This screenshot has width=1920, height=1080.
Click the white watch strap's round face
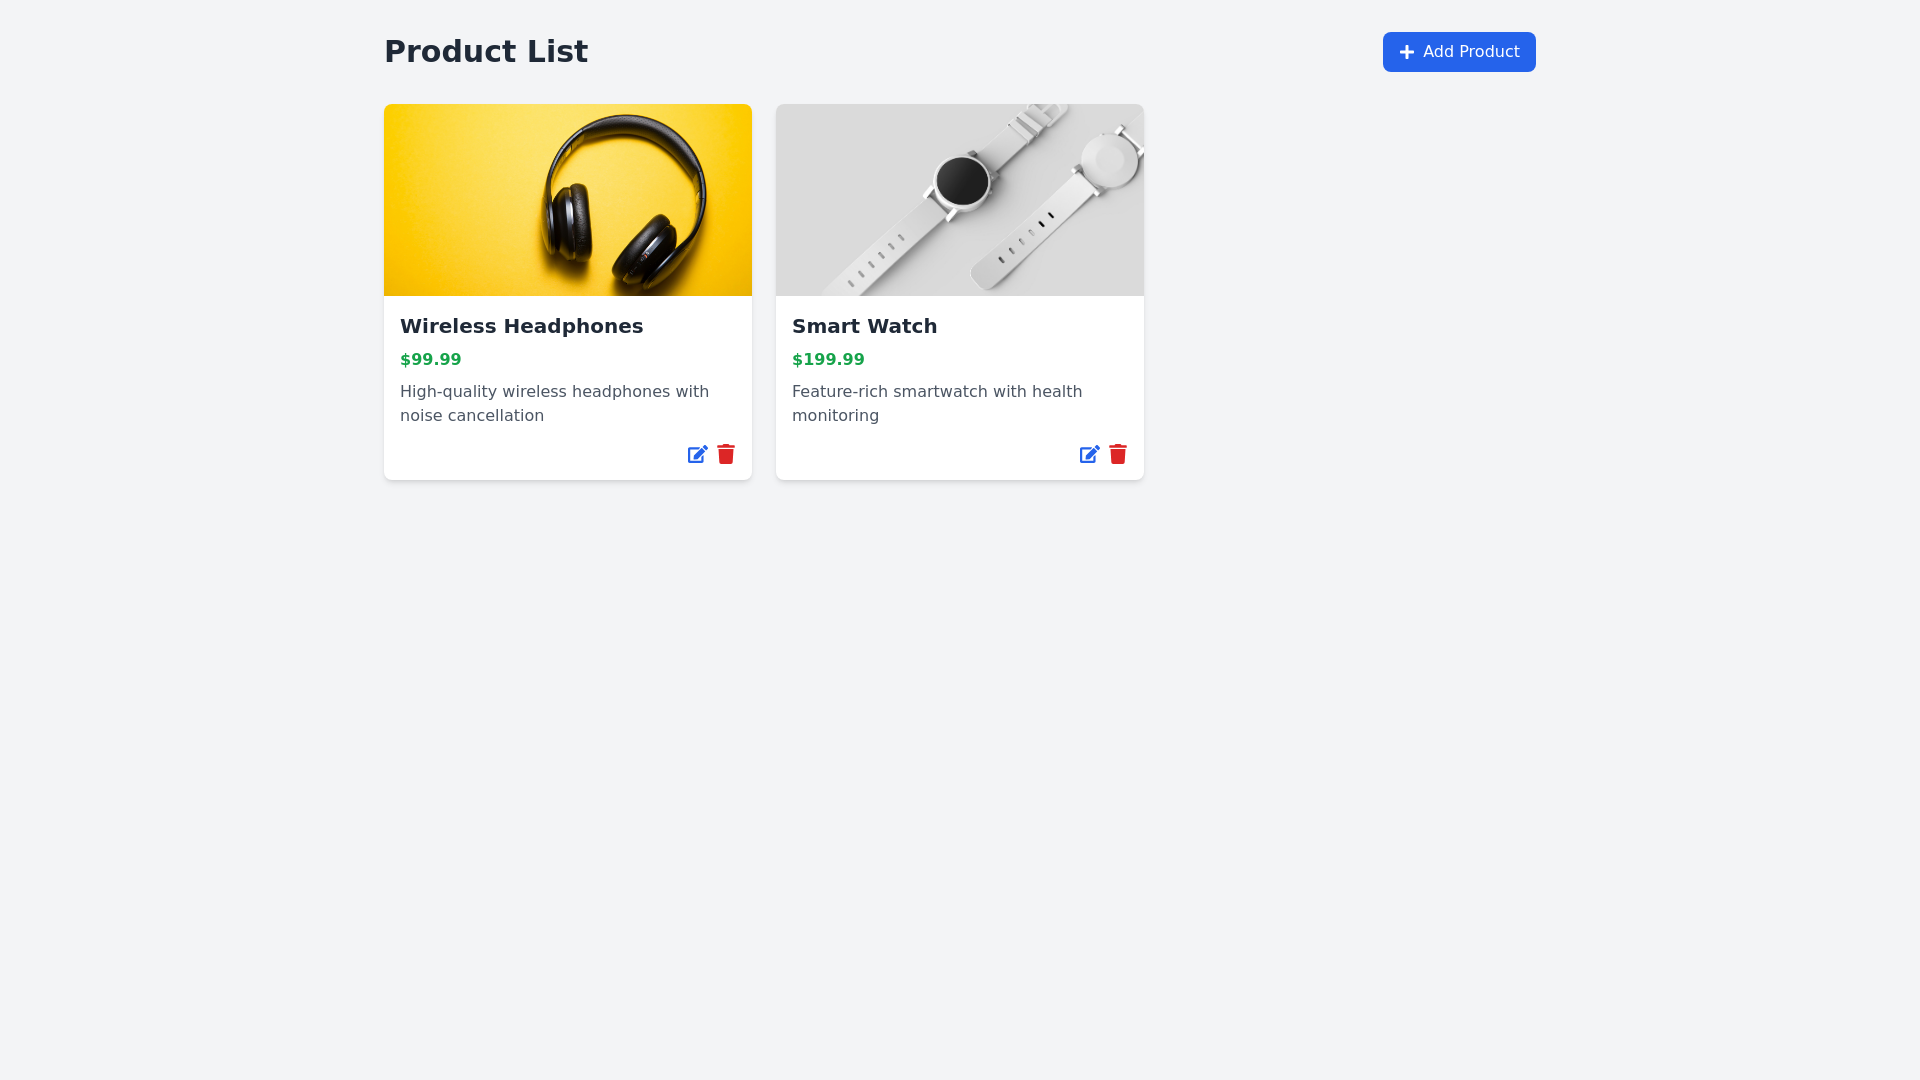(1110, 160)
